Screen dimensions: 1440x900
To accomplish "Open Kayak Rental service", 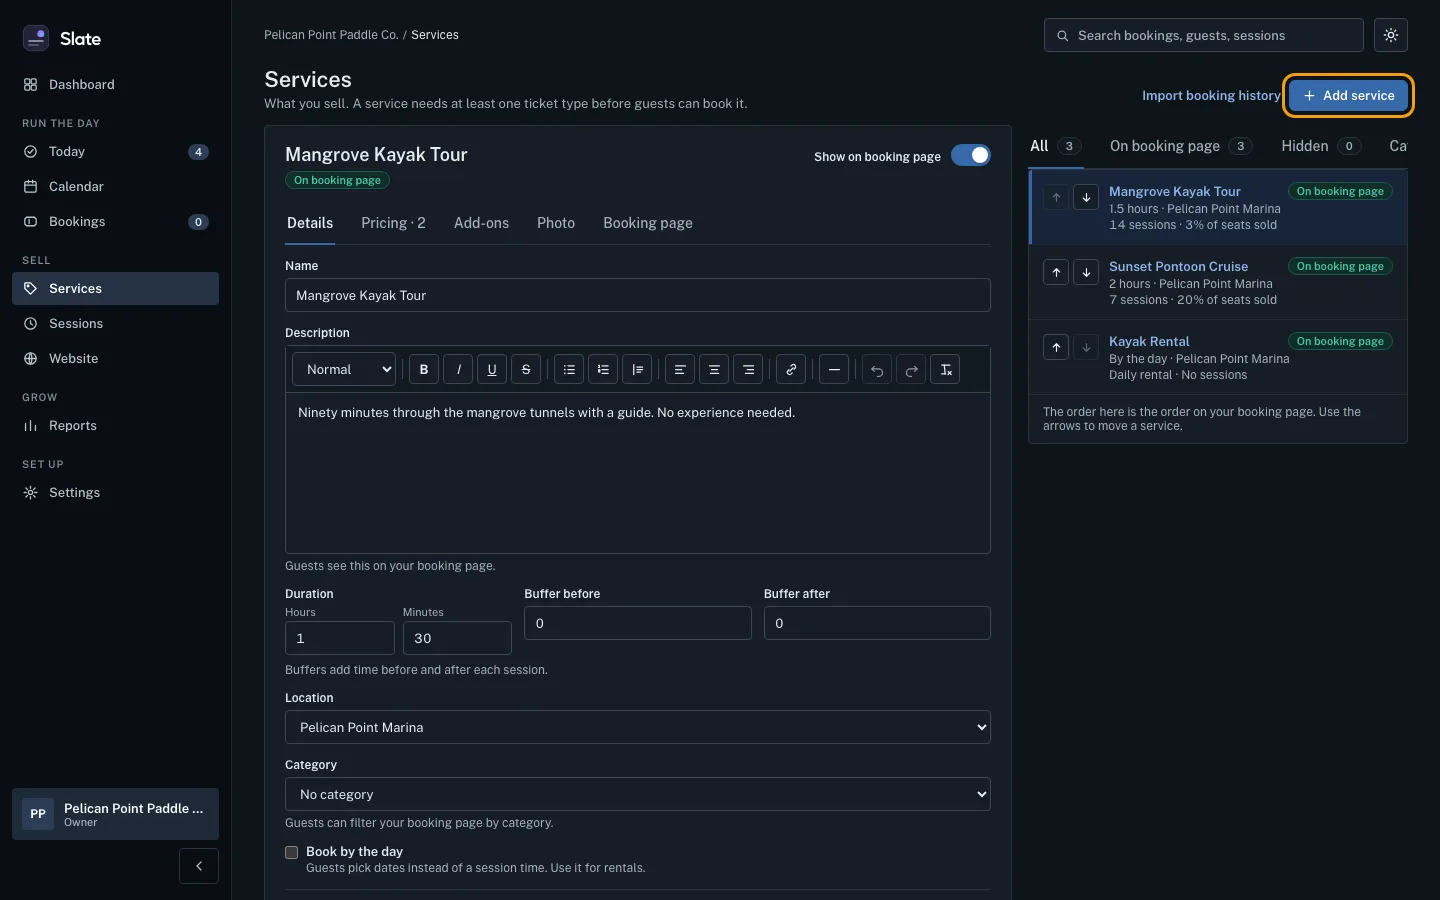I will pos(1149,341).
